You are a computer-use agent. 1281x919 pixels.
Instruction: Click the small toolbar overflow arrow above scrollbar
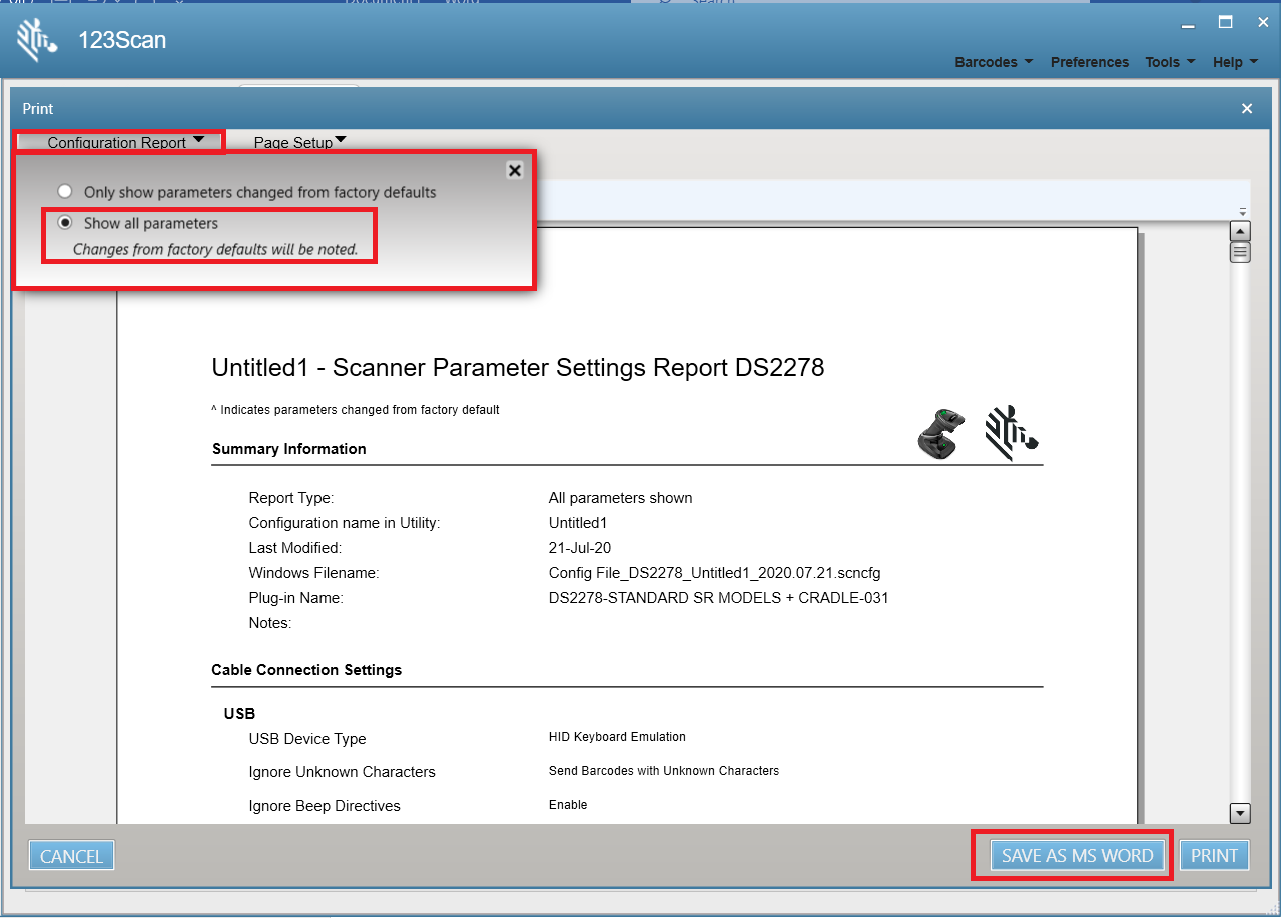click(1243, 212)
